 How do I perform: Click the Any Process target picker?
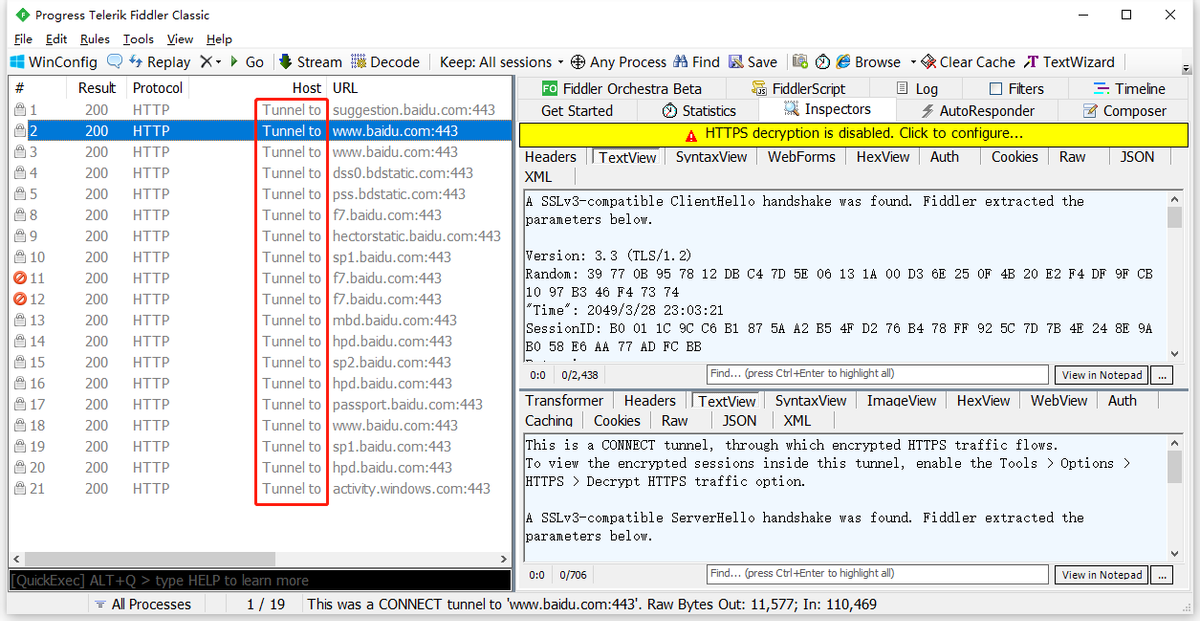[619, 62]
